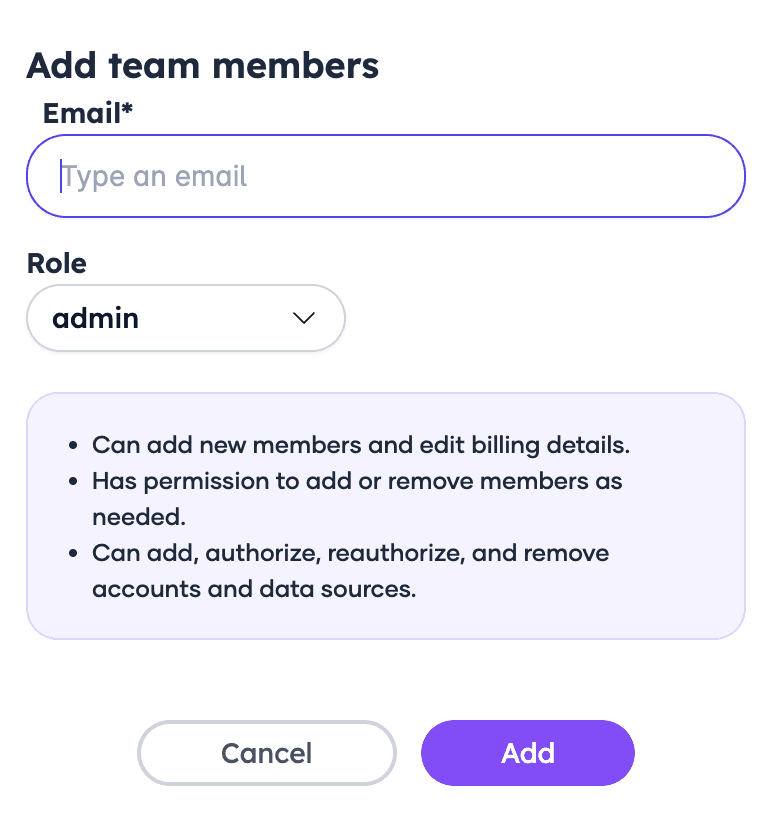
Task: Click the second bullet point dot marker
Action: pyautogui.click(x=73, y=482)
